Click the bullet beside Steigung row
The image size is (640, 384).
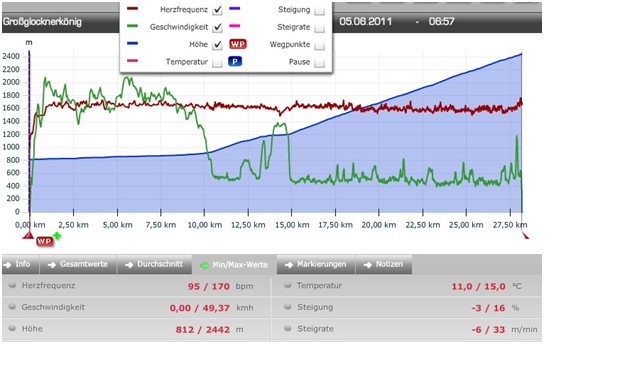(287, 307)
